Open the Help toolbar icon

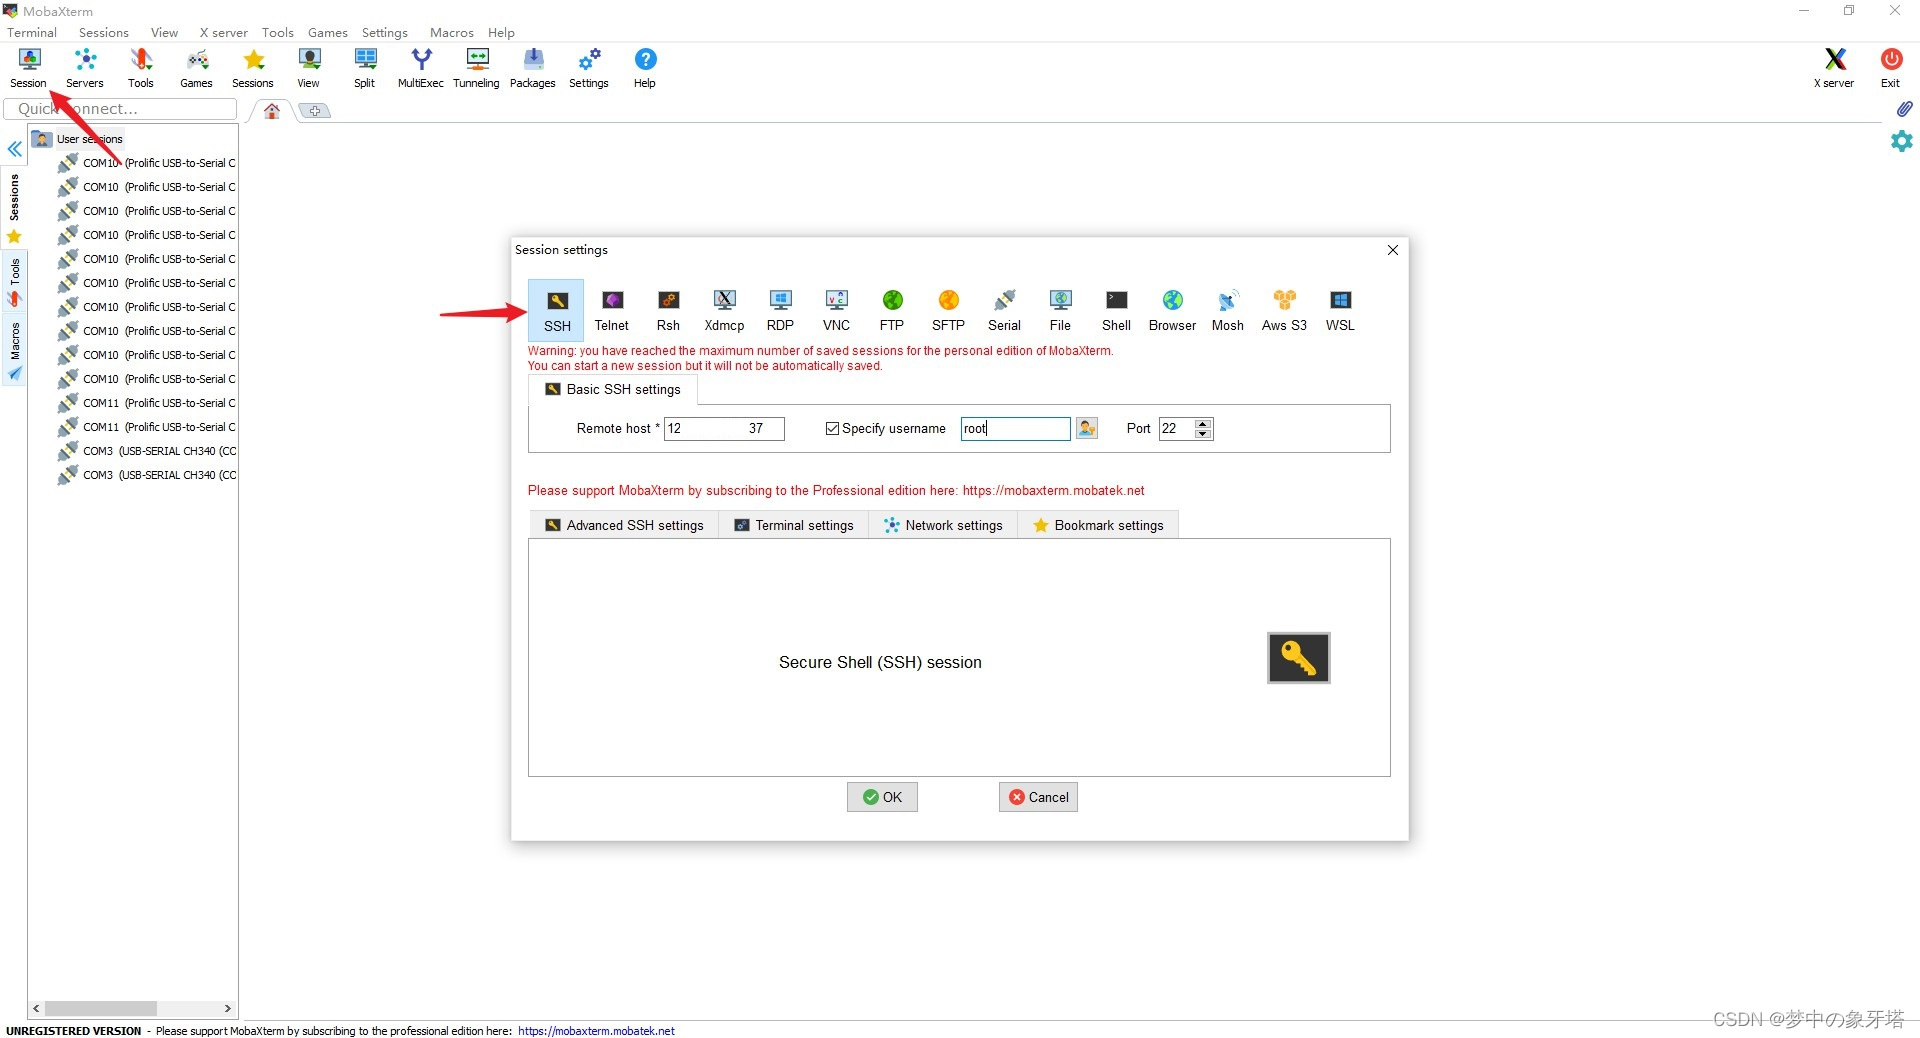click(645, 68)
